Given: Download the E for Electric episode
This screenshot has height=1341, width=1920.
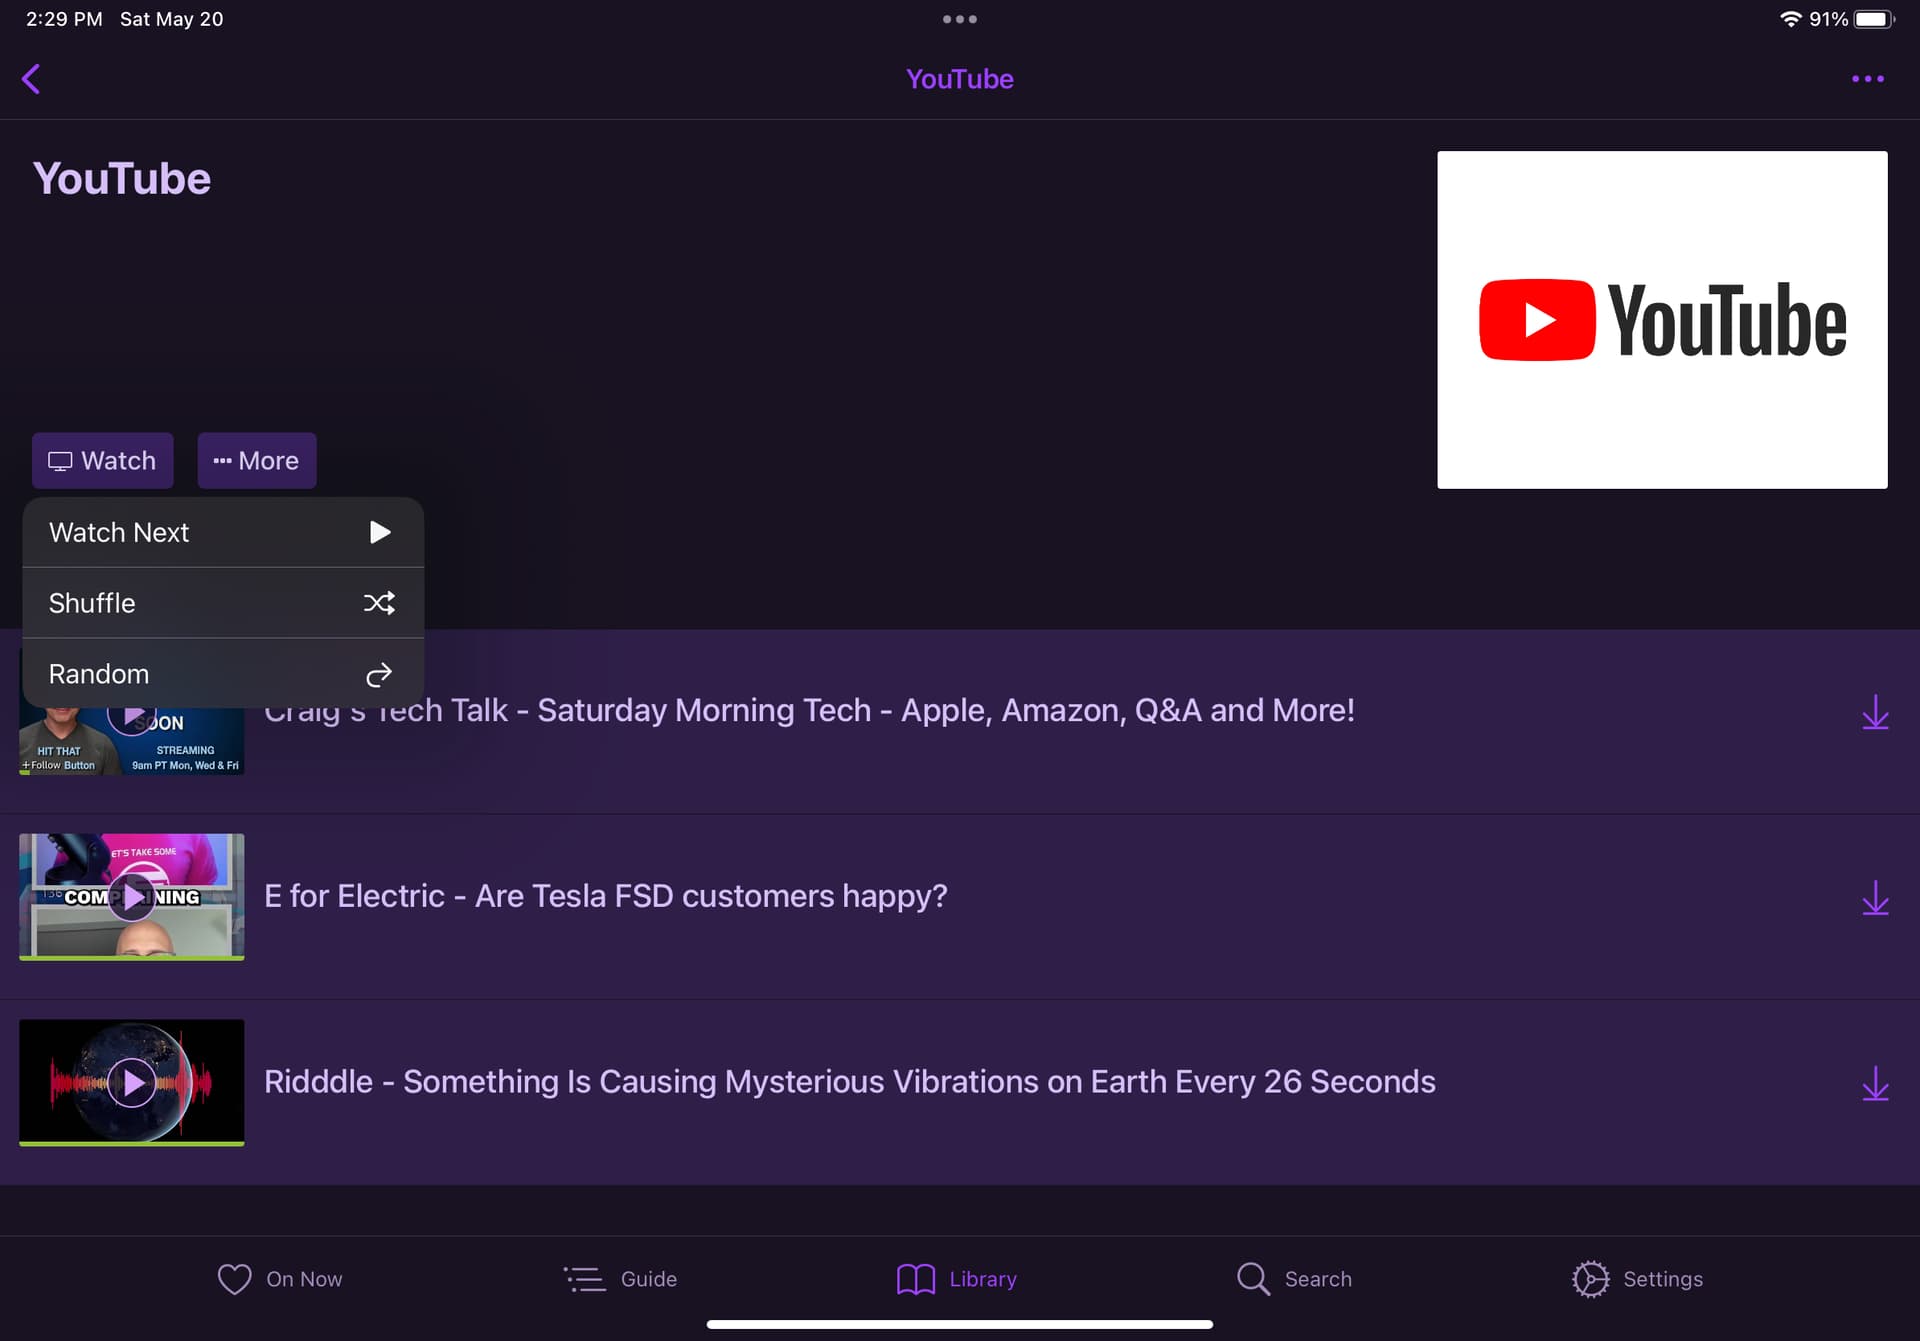Looking at the screenshot, I should pos(1875,897).
